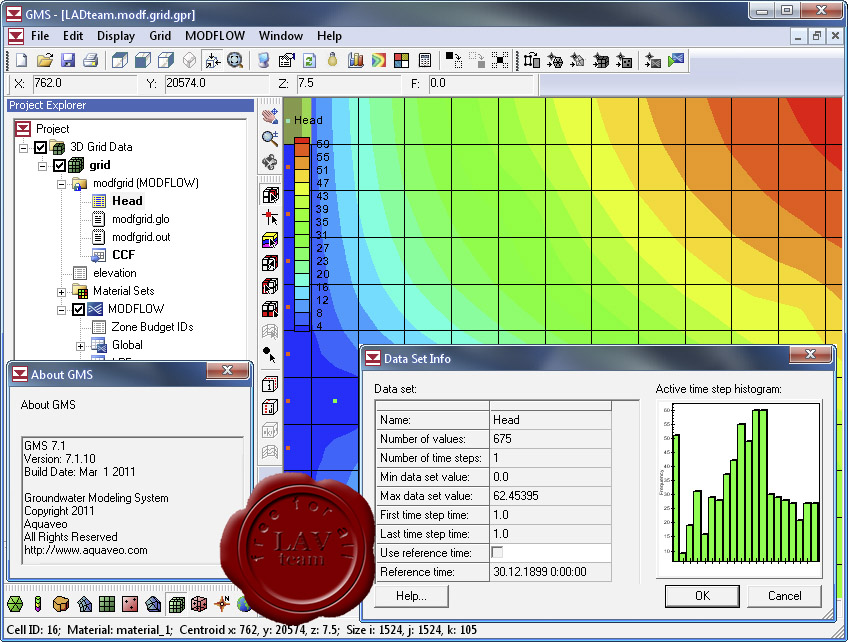Click the Reference time cell 30.12.1899 0:00:00
The width and height of the screenshot is (848, 642).
tap(550, 572)
